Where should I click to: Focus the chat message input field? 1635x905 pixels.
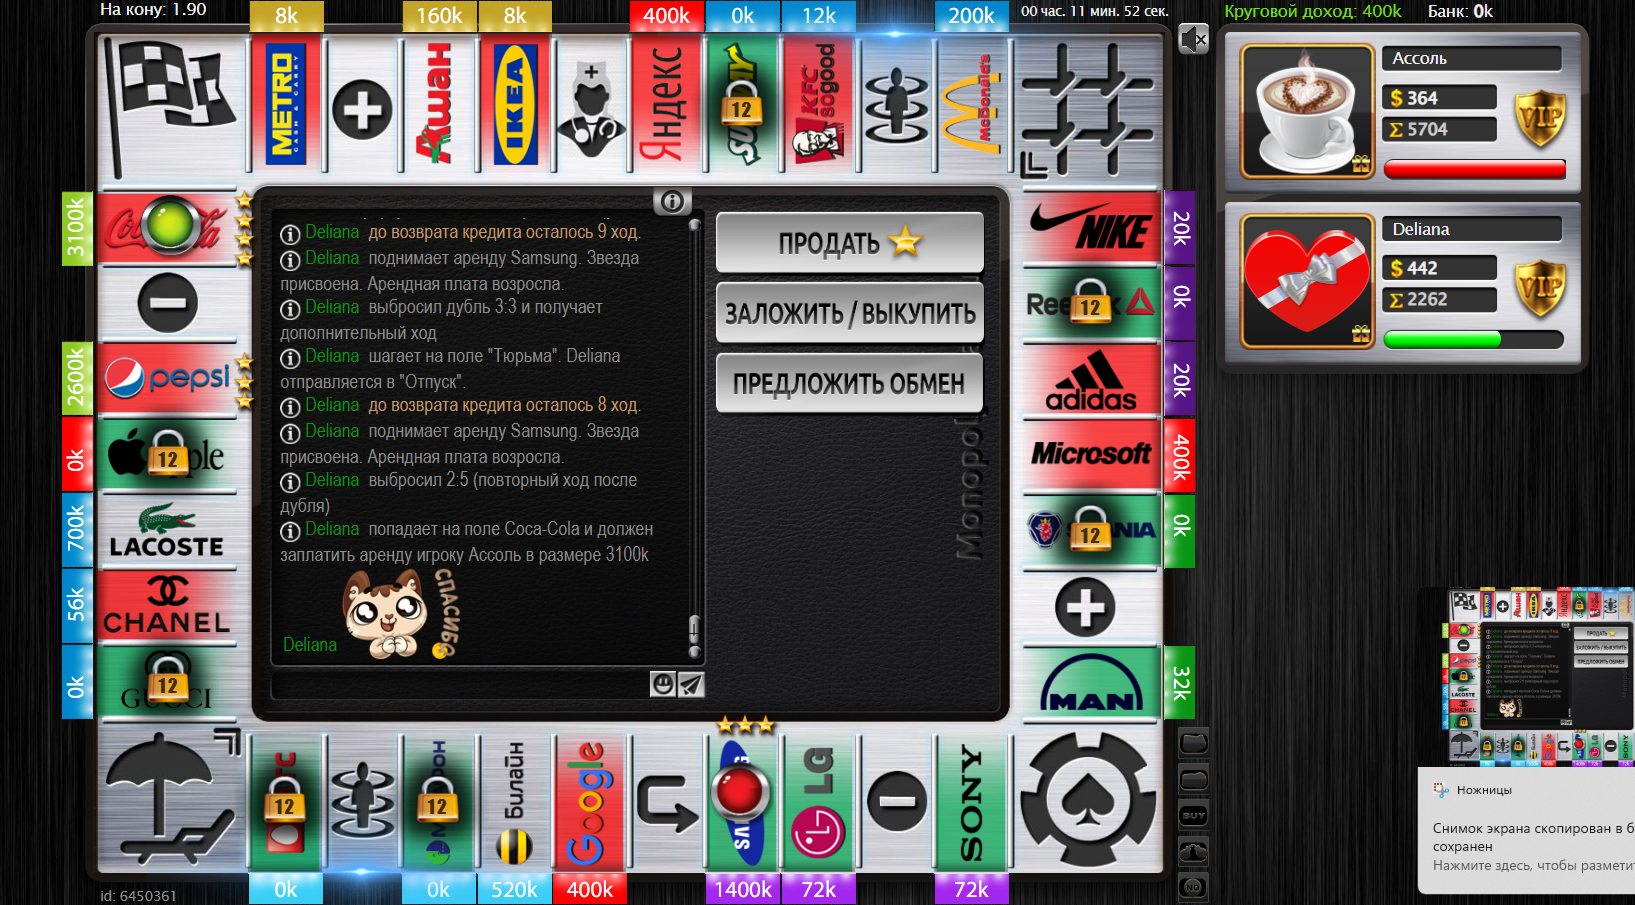tap(460, 684)
